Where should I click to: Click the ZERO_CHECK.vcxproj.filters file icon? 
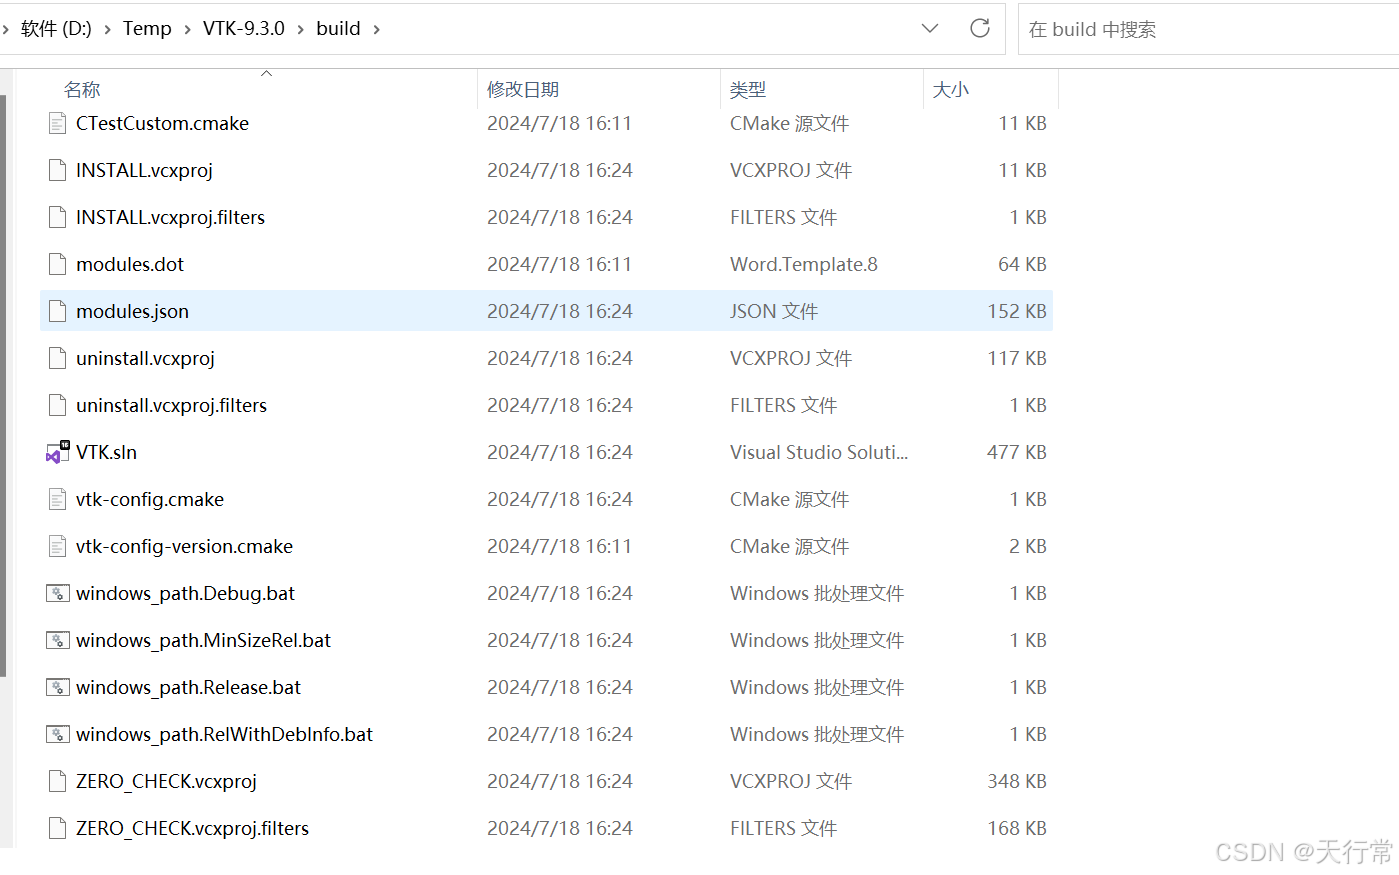[x=58, y=828]
